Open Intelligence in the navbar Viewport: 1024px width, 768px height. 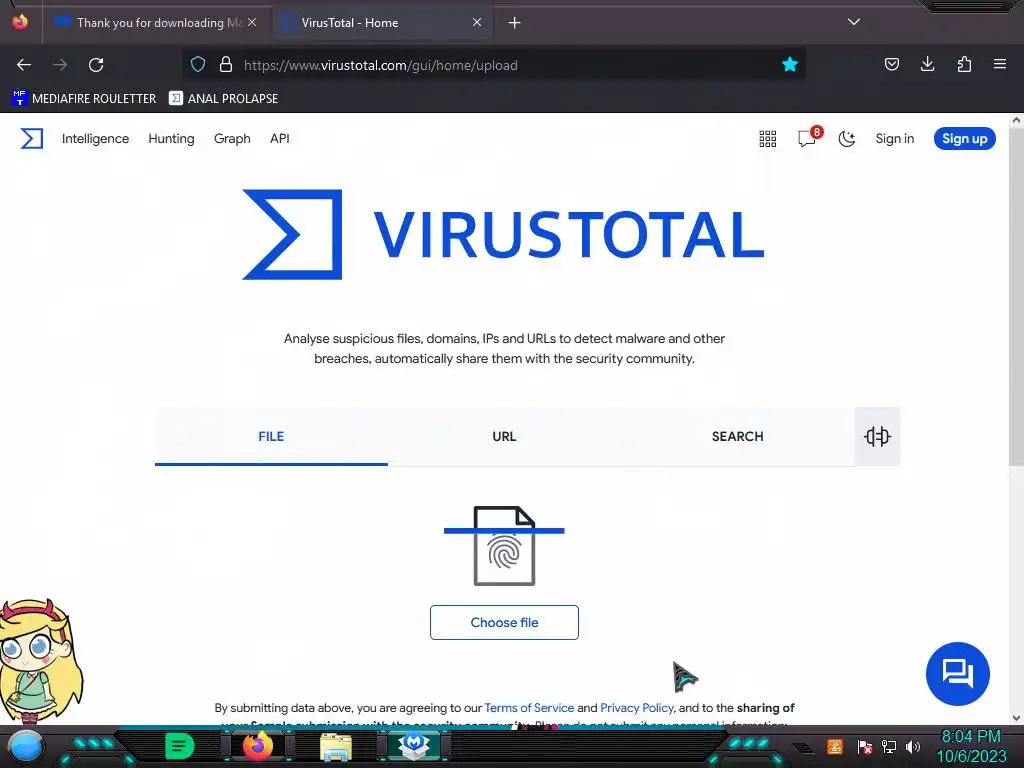point(95,138)
